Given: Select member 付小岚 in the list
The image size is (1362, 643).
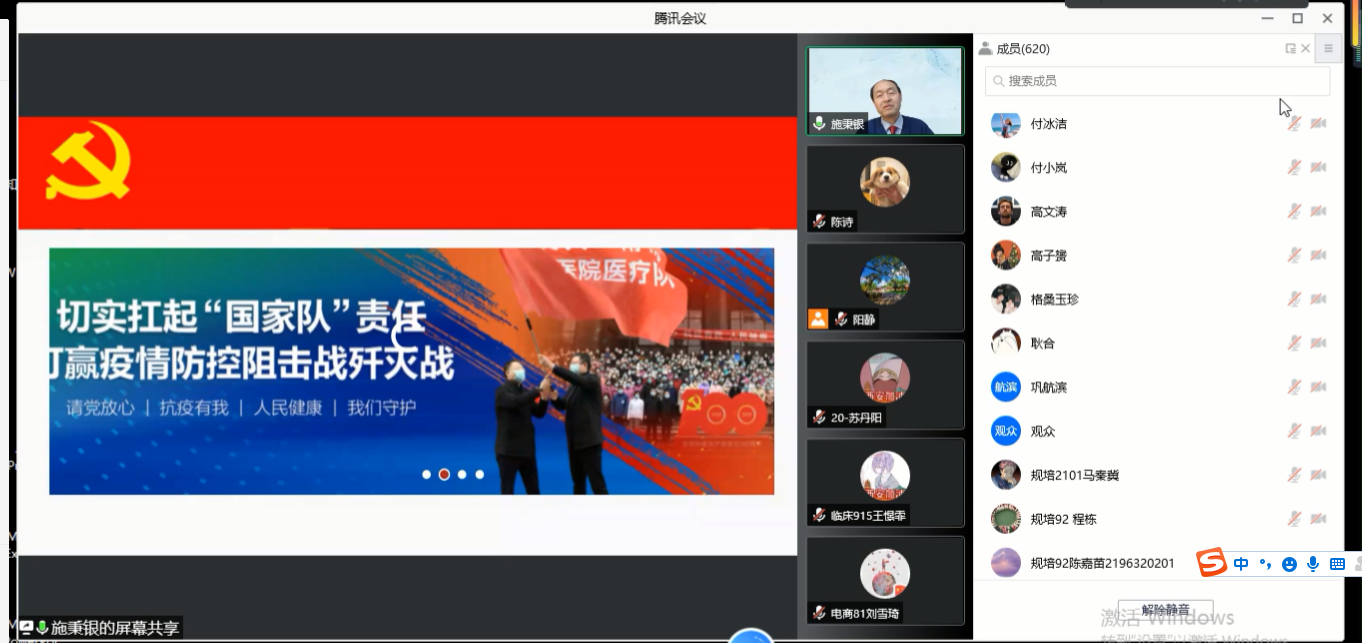Looking at the screenshot, I should click(1160, 167).
